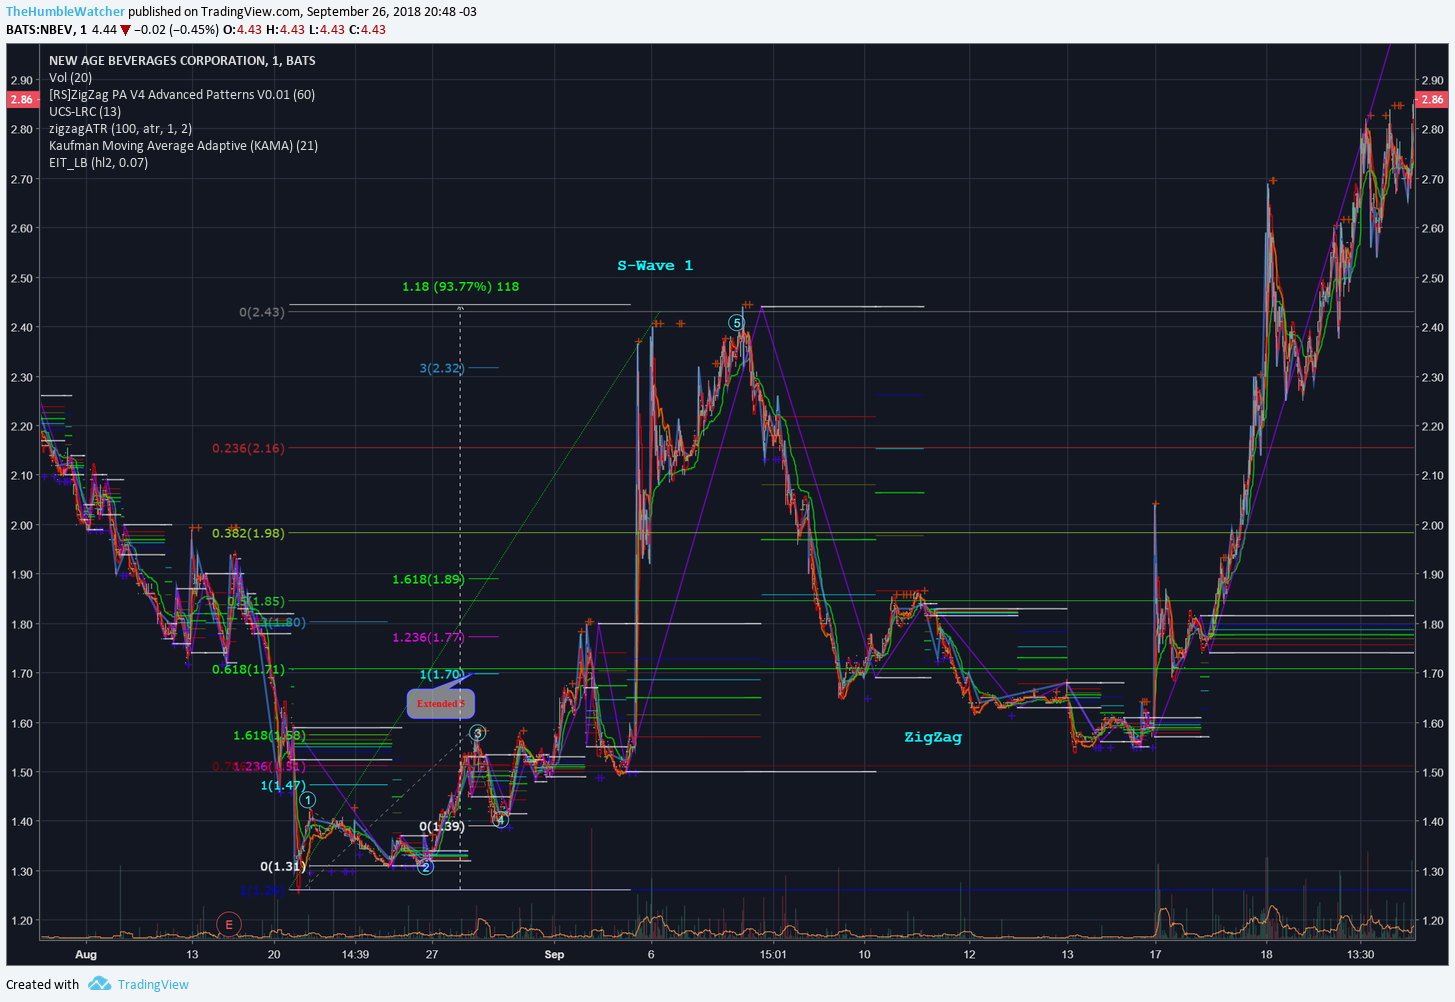
Task: Click the red 2.86 price tag on right scale
Action: click(1432, 99)
